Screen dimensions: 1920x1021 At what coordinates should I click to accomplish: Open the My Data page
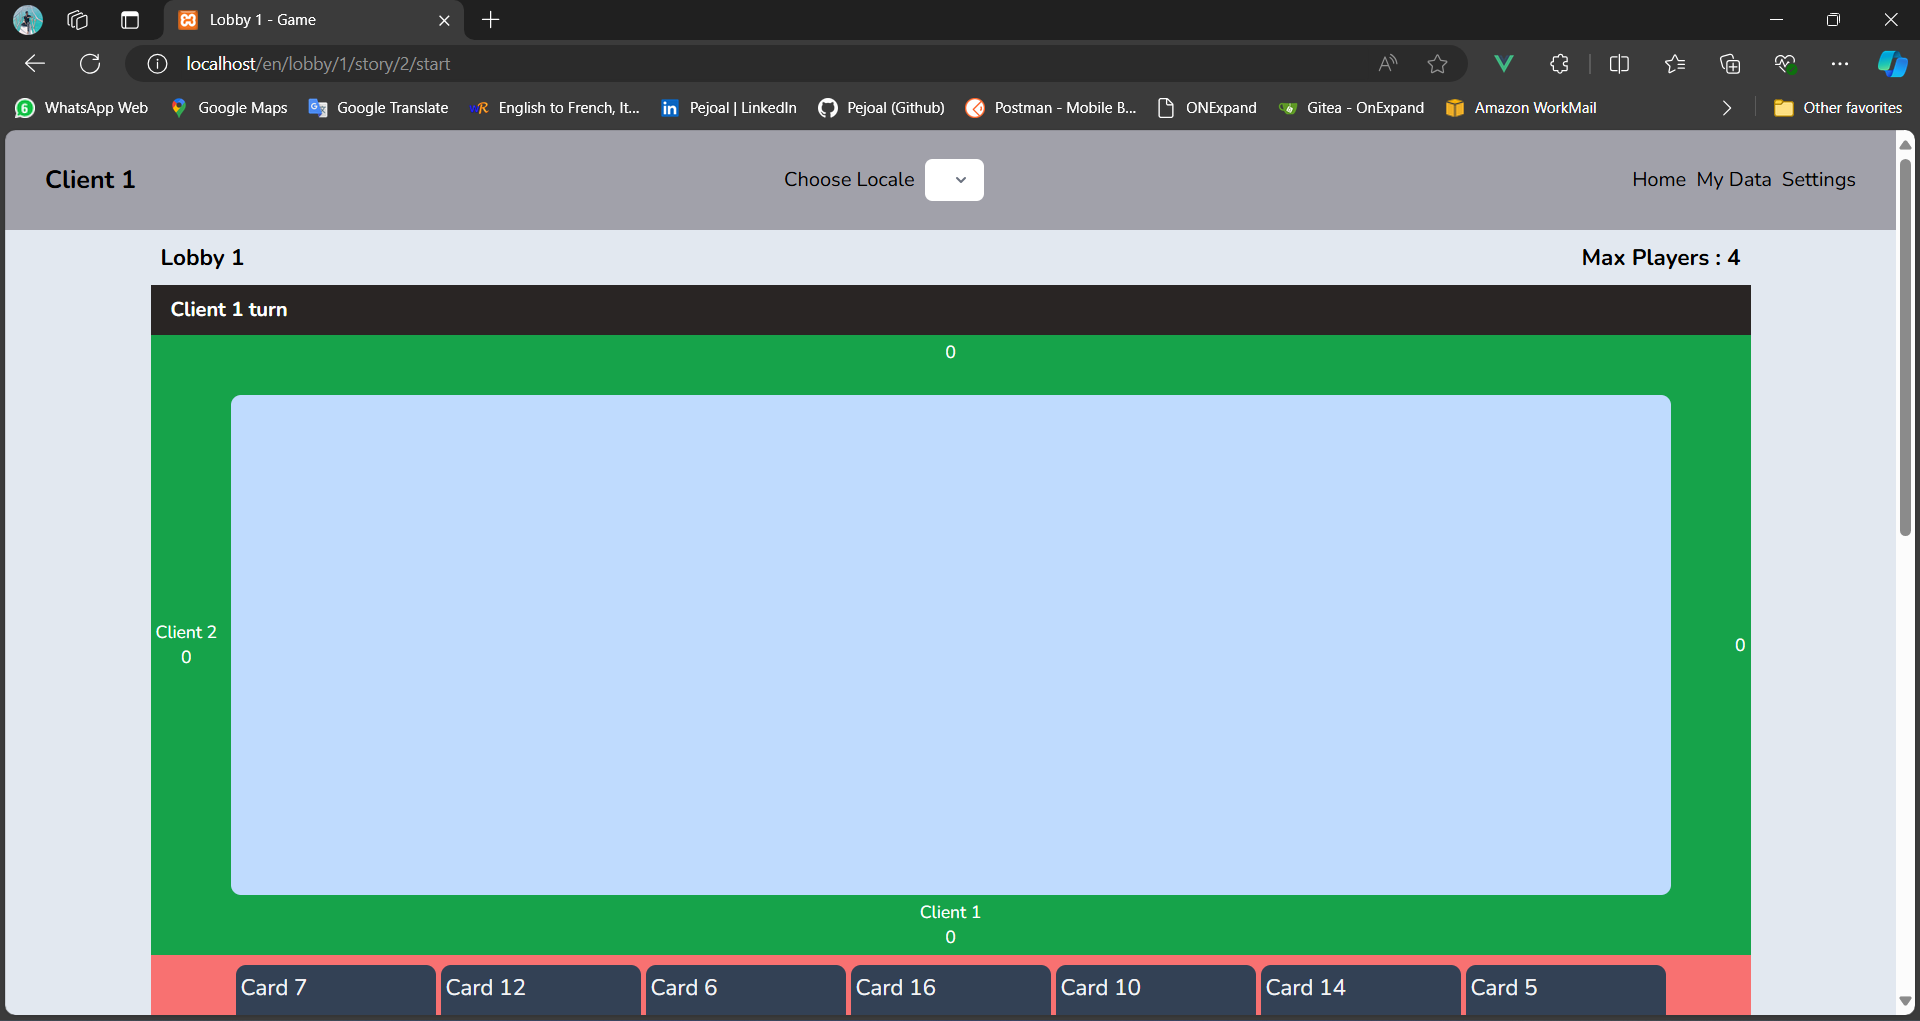[1733, 180]
